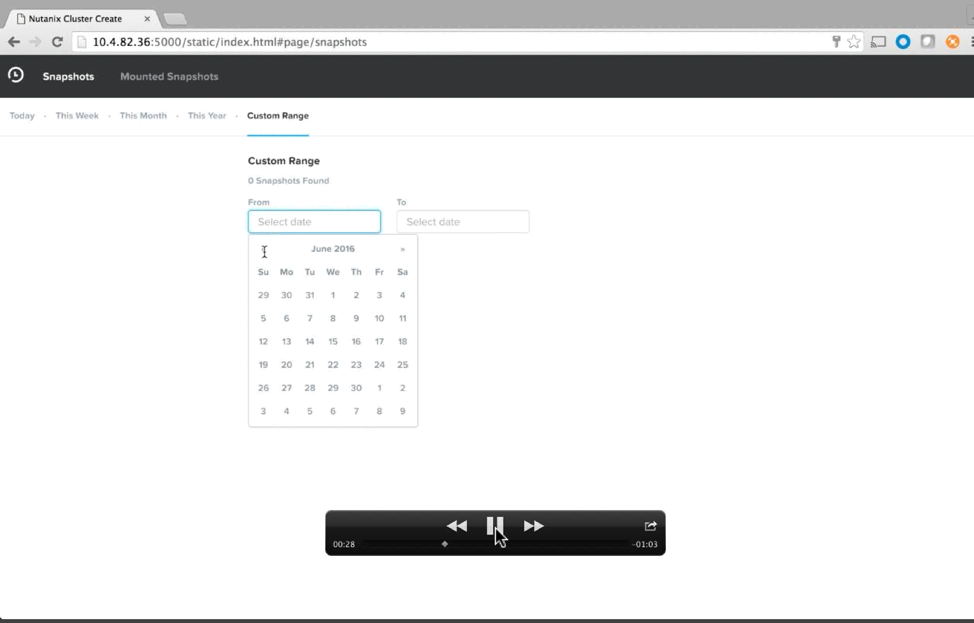
Task: Select June 30 in the calendar
Action: [356, 388]
